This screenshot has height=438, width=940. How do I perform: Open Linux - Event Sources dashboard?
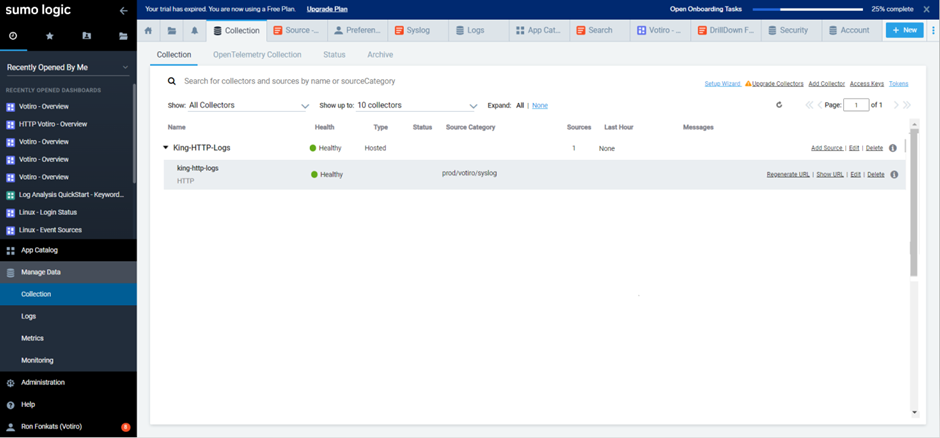50,230
